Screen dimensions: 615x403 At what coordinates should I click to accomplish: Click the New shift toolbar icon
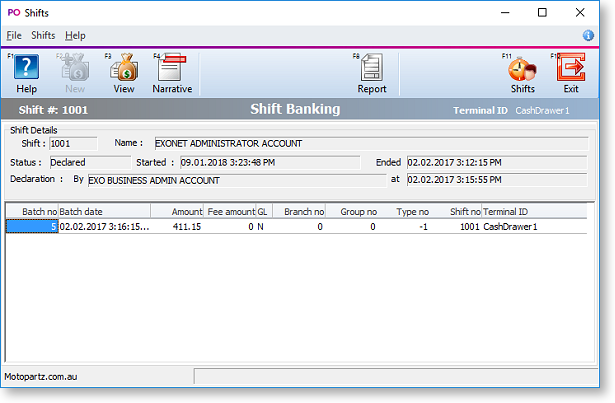tap(74, 74)
